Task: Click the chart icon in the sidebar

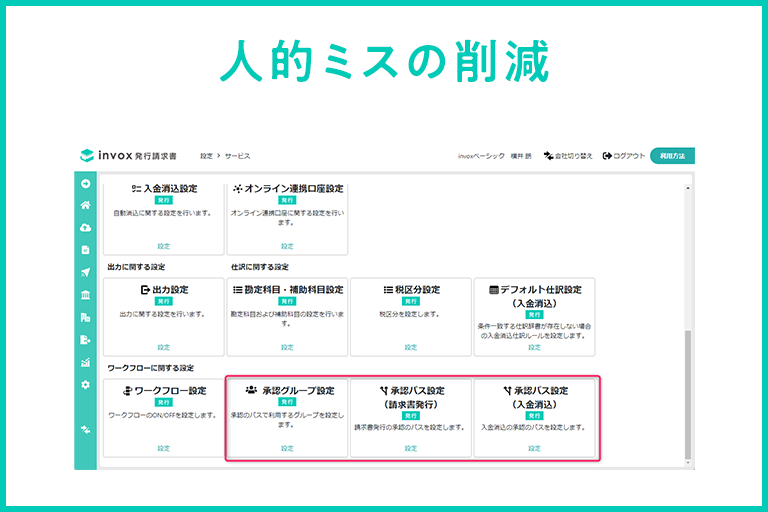Action: [86, 362]
